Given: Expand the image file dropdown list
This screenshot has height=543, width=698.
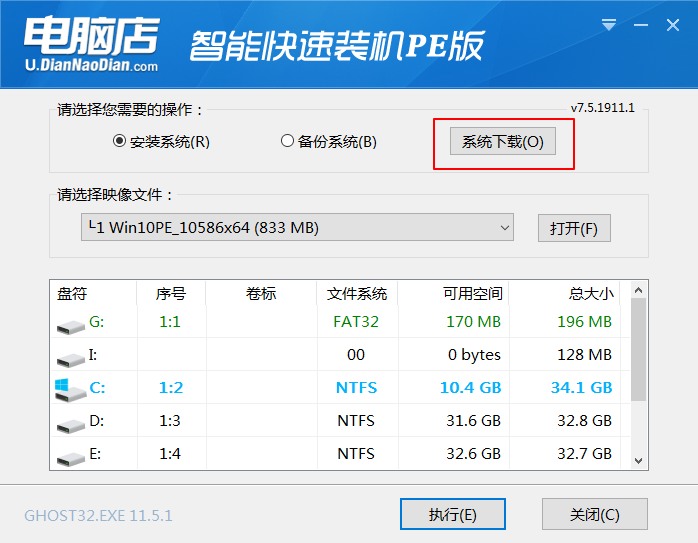Looking at the screenshot, I should tap(504, 227).
